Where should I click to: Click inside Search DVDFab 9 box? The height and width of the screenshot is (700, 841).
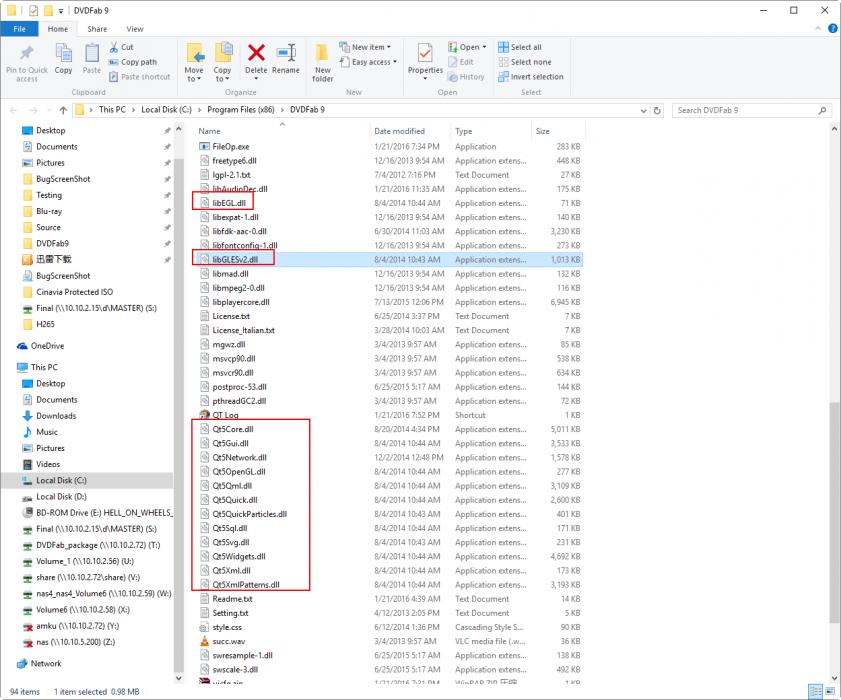point(750,110)
